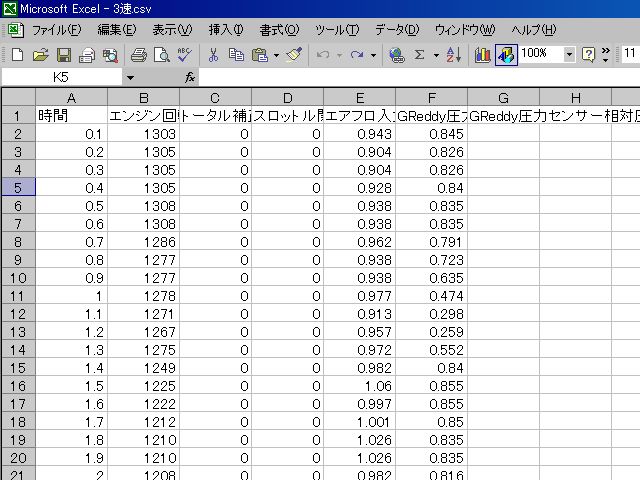This screenshot has height=480, width=640.
Task: Select cell B8 with value 1286
Action: click(x=144, y=242)
